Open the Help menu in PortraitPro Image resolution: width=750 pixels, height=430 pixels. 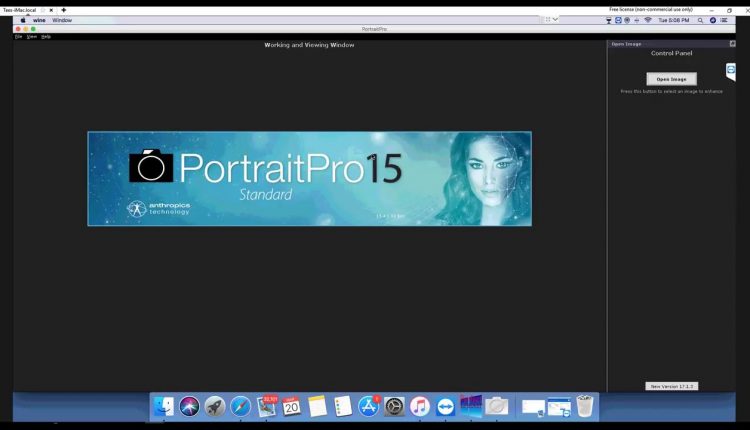pyautogui.click(x=45, y=36)
